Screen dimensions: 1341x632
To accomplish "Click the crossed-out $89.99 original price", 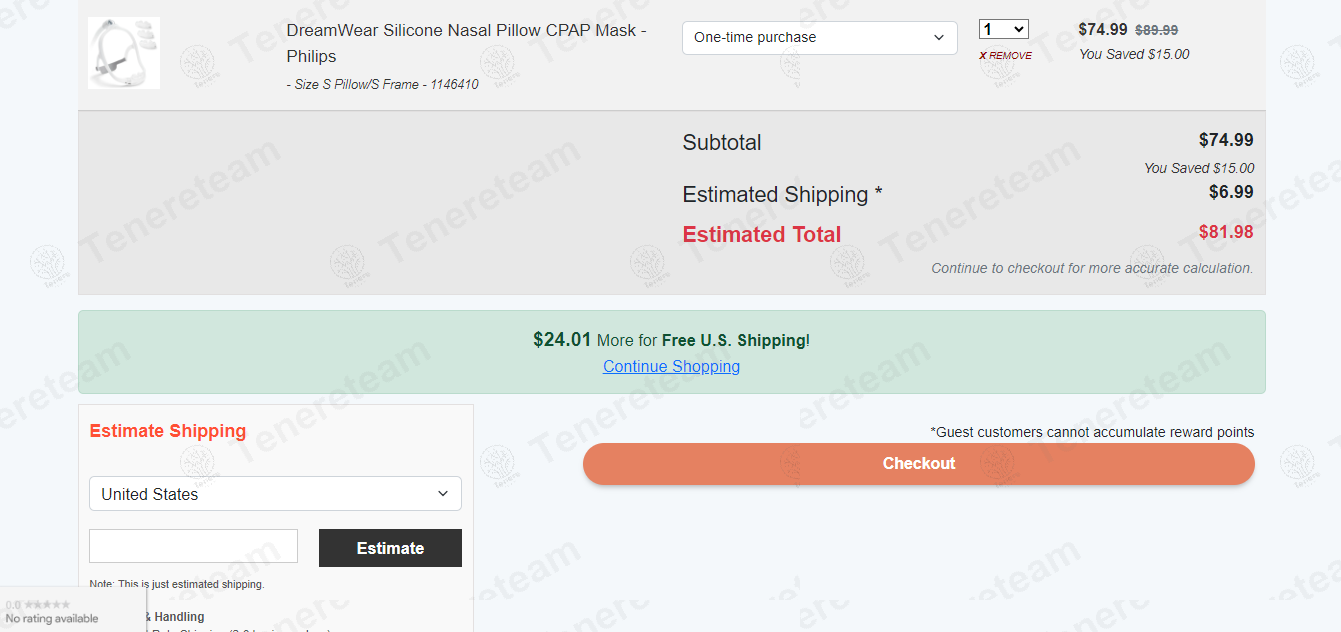I will [1156, 31].
